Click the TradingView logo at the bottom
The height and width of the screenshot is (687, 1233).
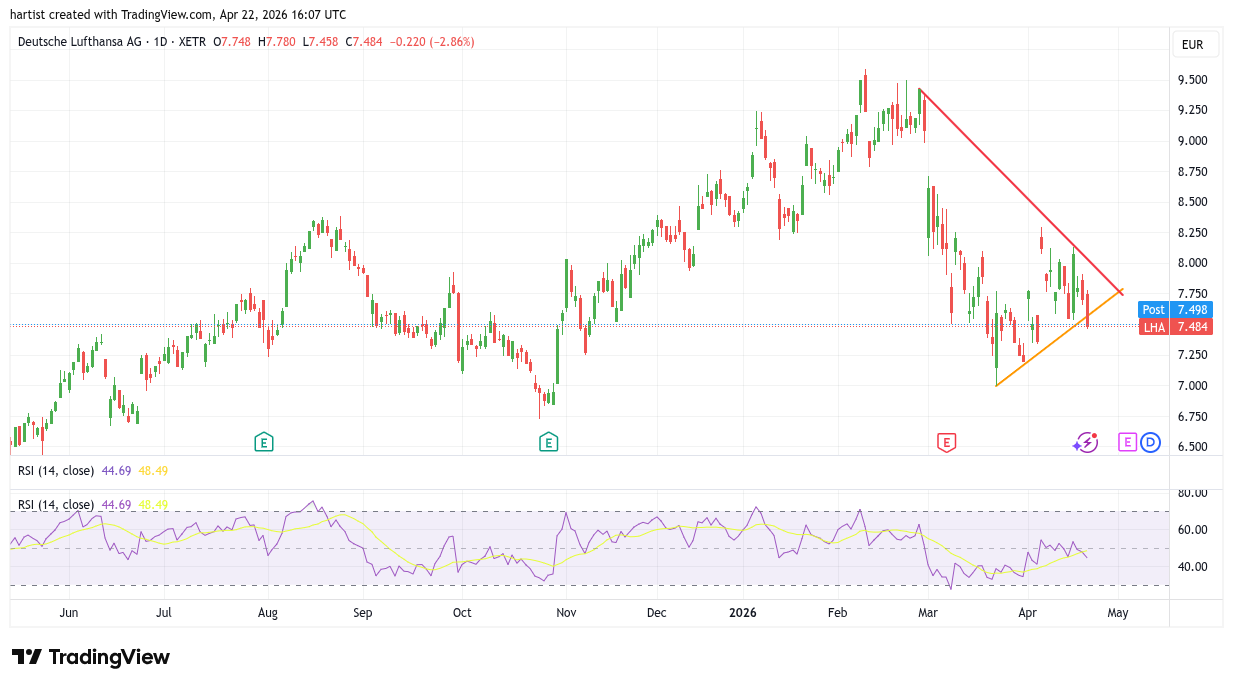tap(91, 657)
